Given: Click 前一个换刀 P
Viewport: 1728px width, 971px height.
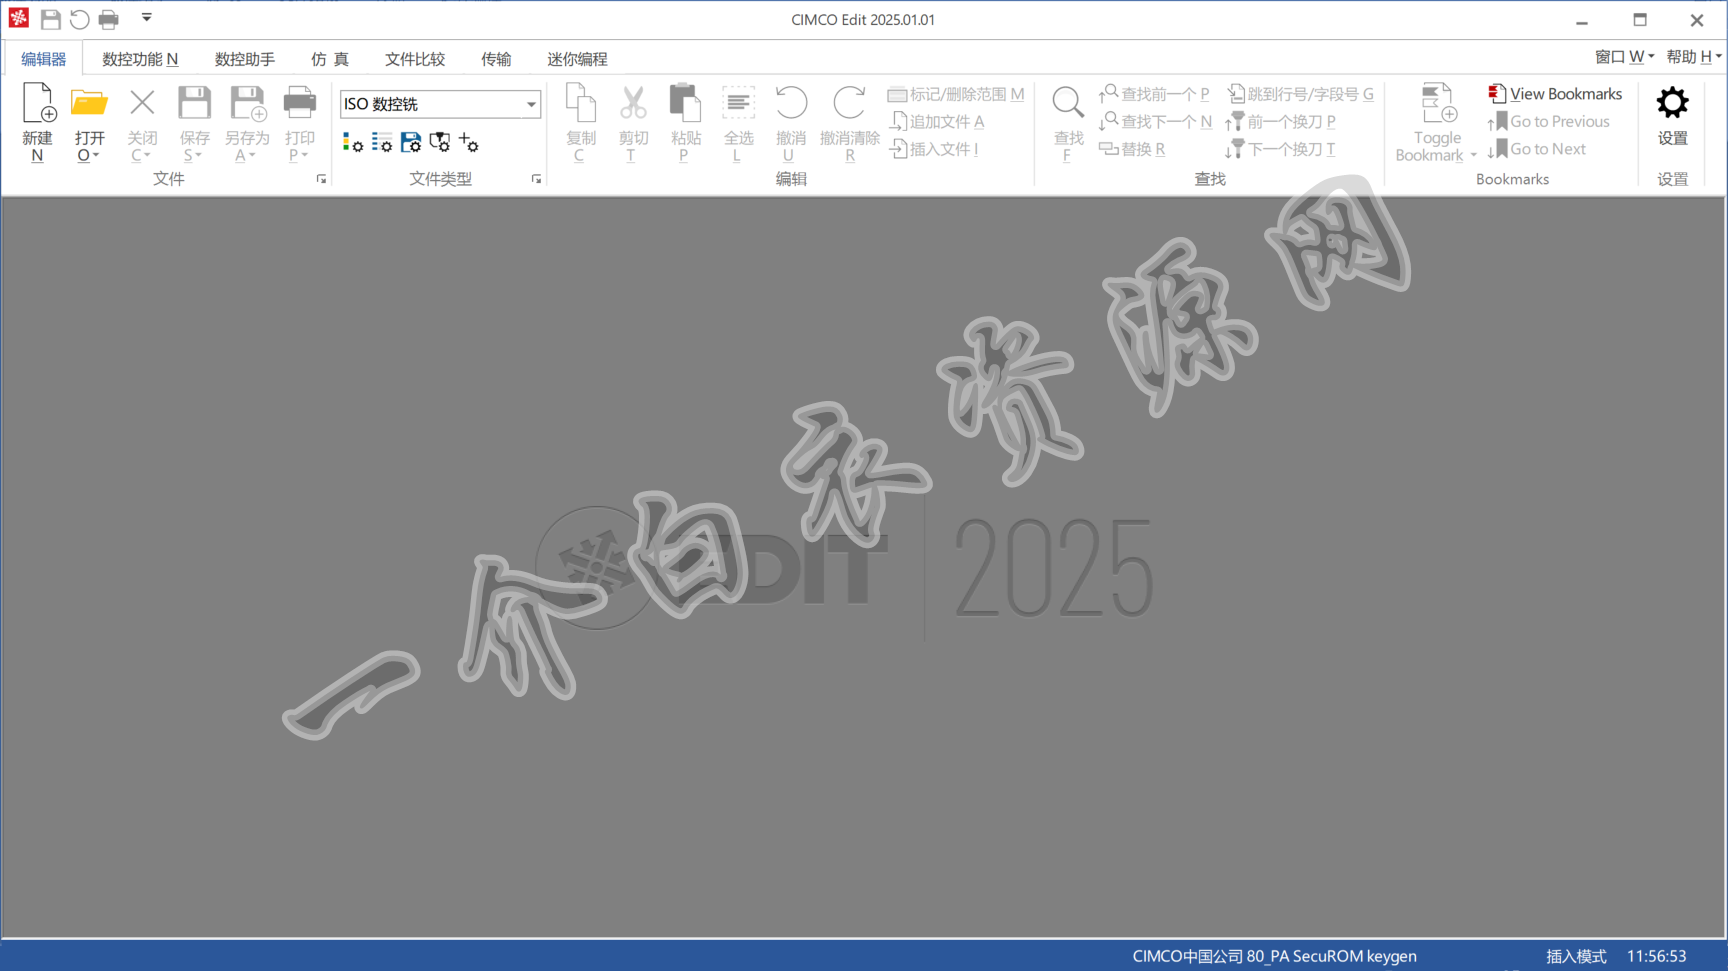Looking at the screenshot, I should 1281,121.
